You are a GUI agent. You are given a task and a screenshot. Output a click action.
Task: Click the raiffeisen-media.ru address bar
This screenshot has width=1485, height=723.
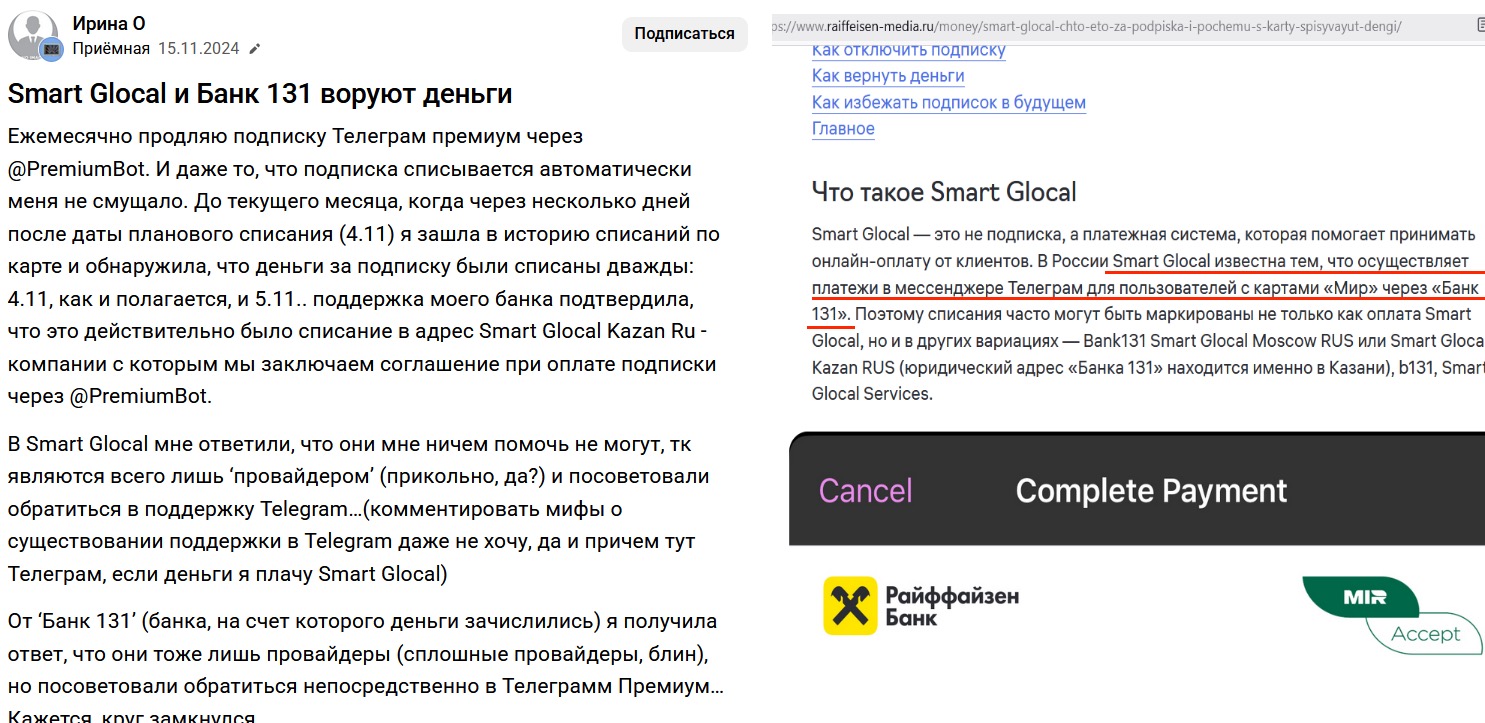coord(1100,26)
